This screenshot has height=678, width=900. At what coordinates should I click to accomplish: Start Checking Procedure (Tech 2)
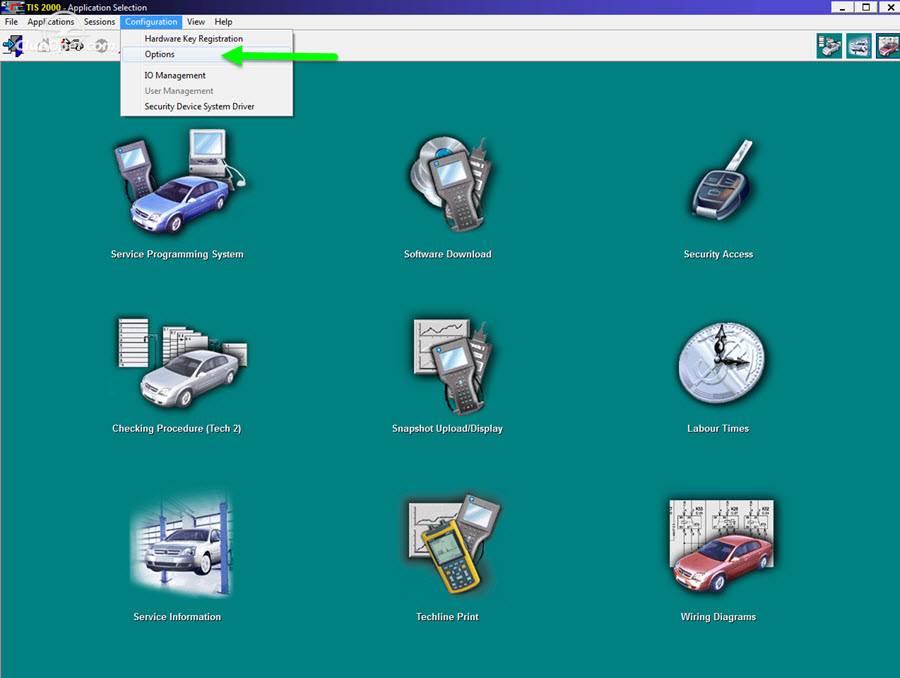tap(182, 363)
